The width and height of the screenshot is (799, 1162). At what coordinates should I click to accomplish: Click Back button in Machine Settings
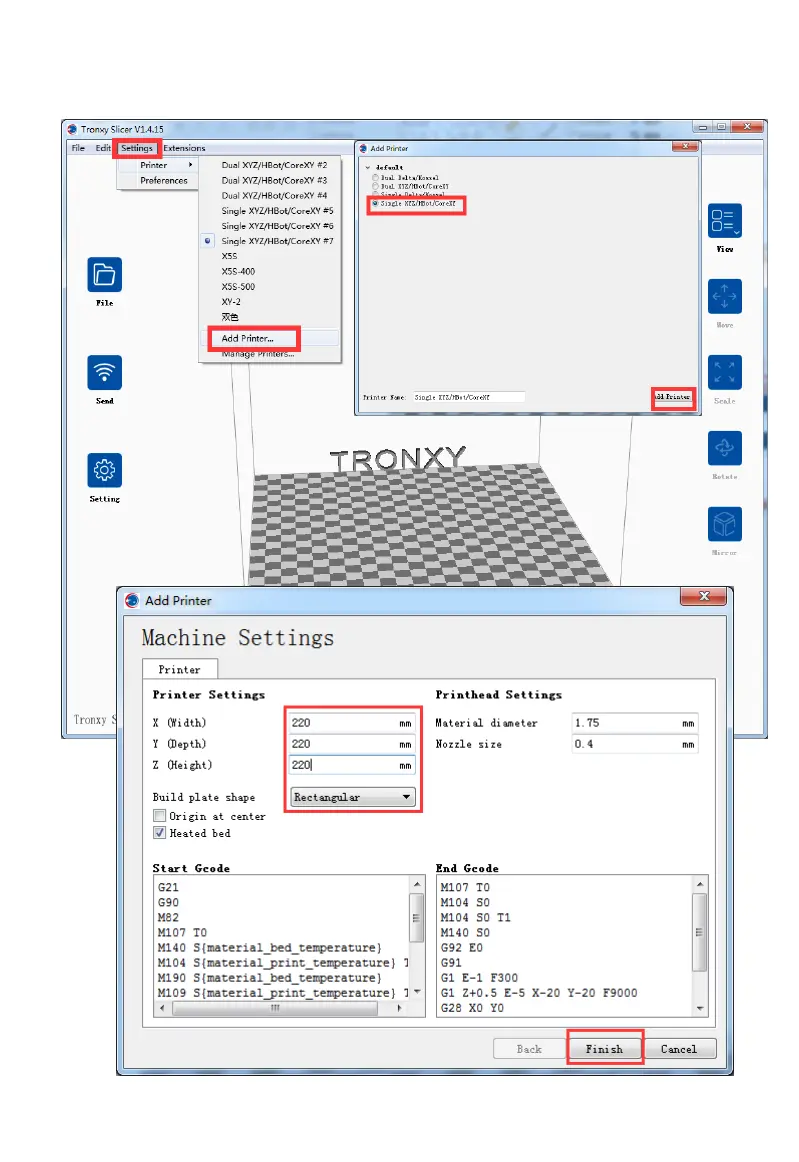click(x=529, y=1049)
